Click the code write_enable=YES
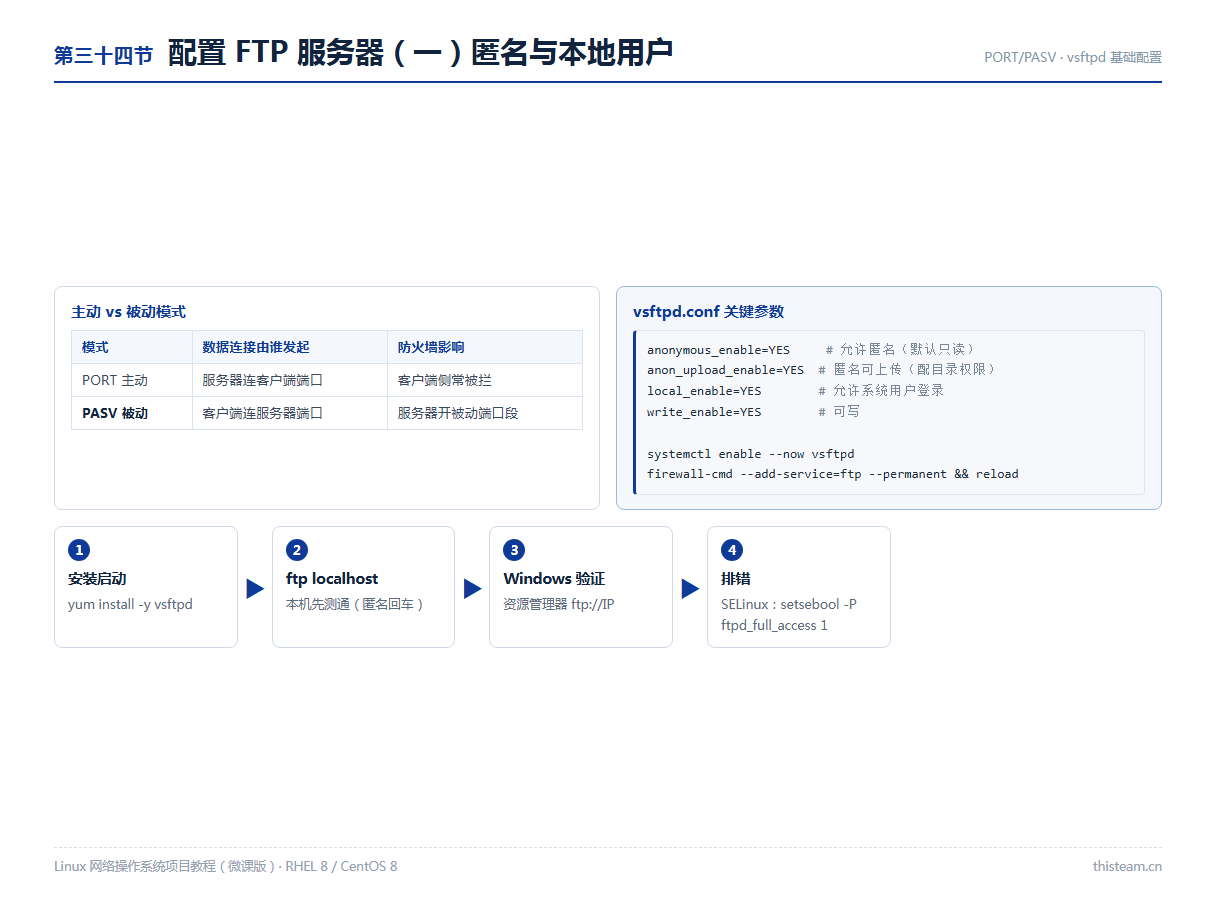This screenshot has width=1216, height=900. (704, 412)
